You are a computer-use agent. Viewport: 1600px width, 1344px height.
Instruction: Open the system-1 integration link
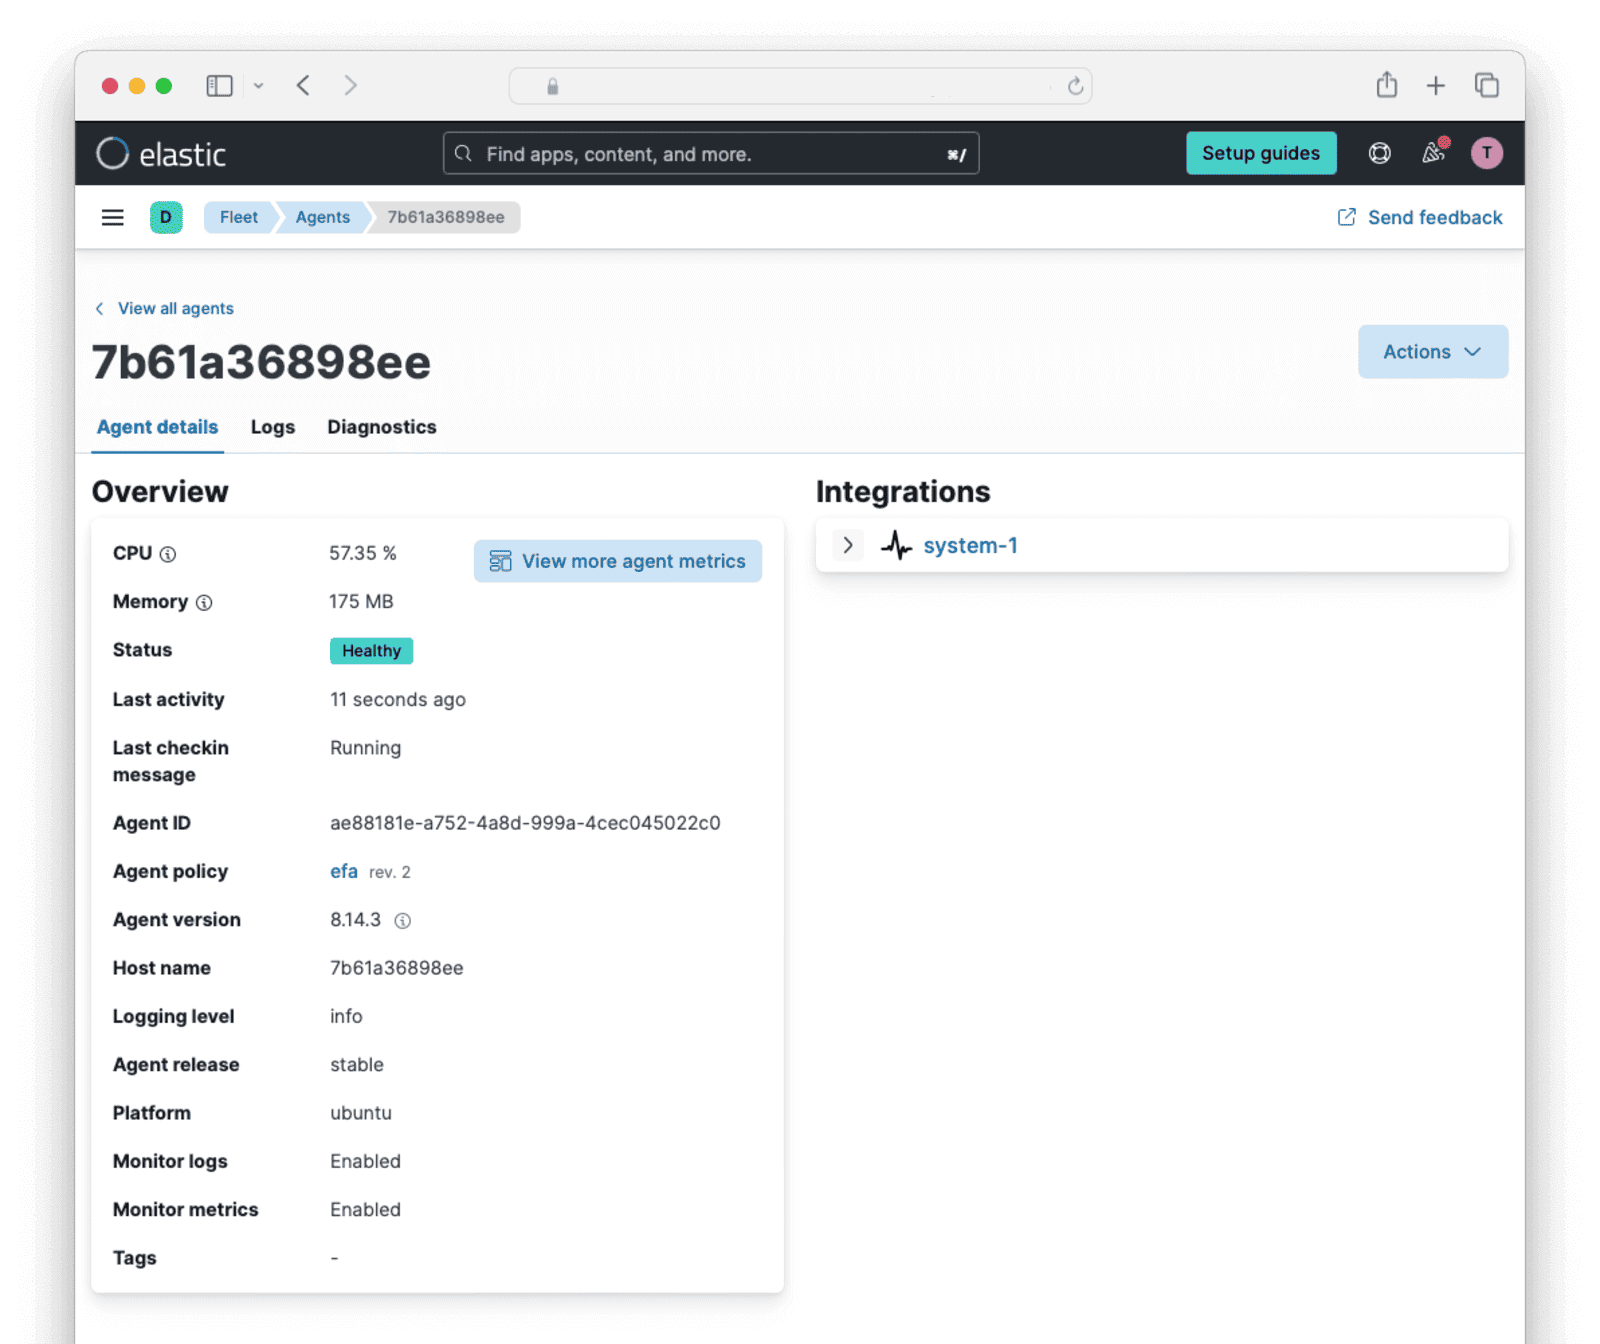pos(970,545)
